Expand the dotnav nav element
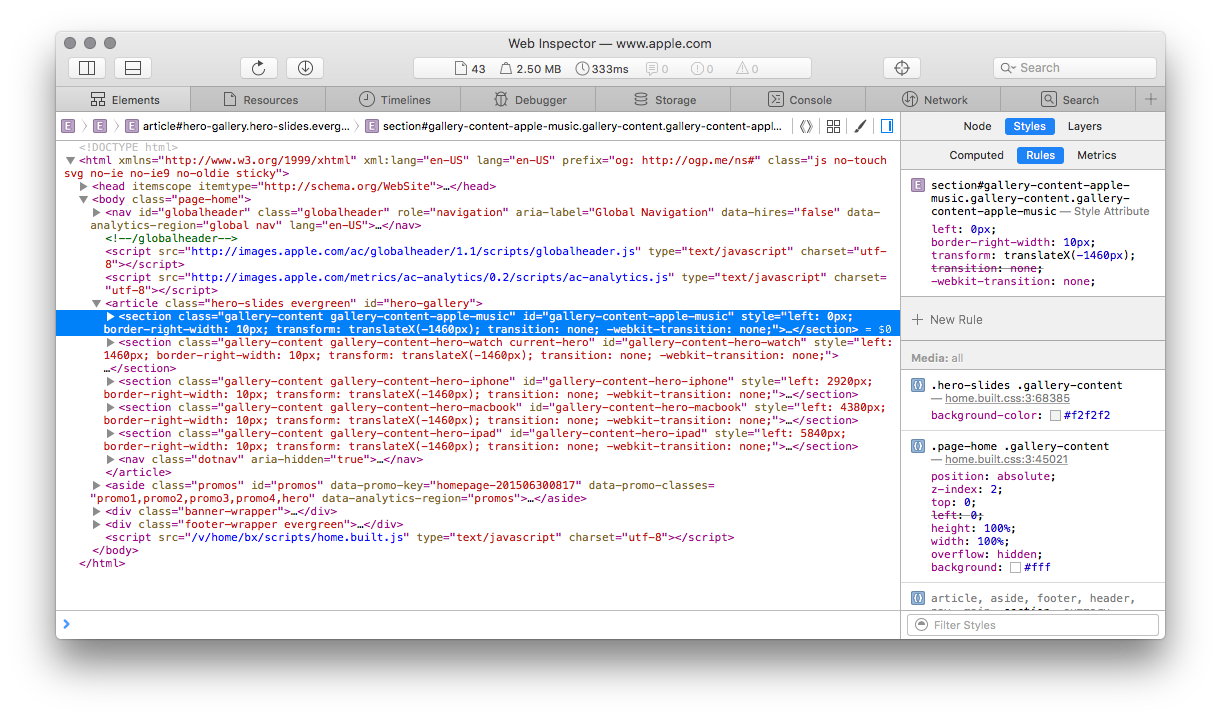The height and width of the screenshot is (719, 1221). tap(110, 459)
